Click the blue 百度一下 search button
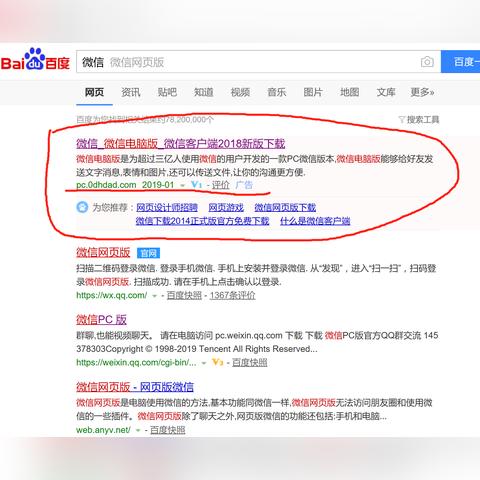480x480 pixels. [x=461, y=62]
